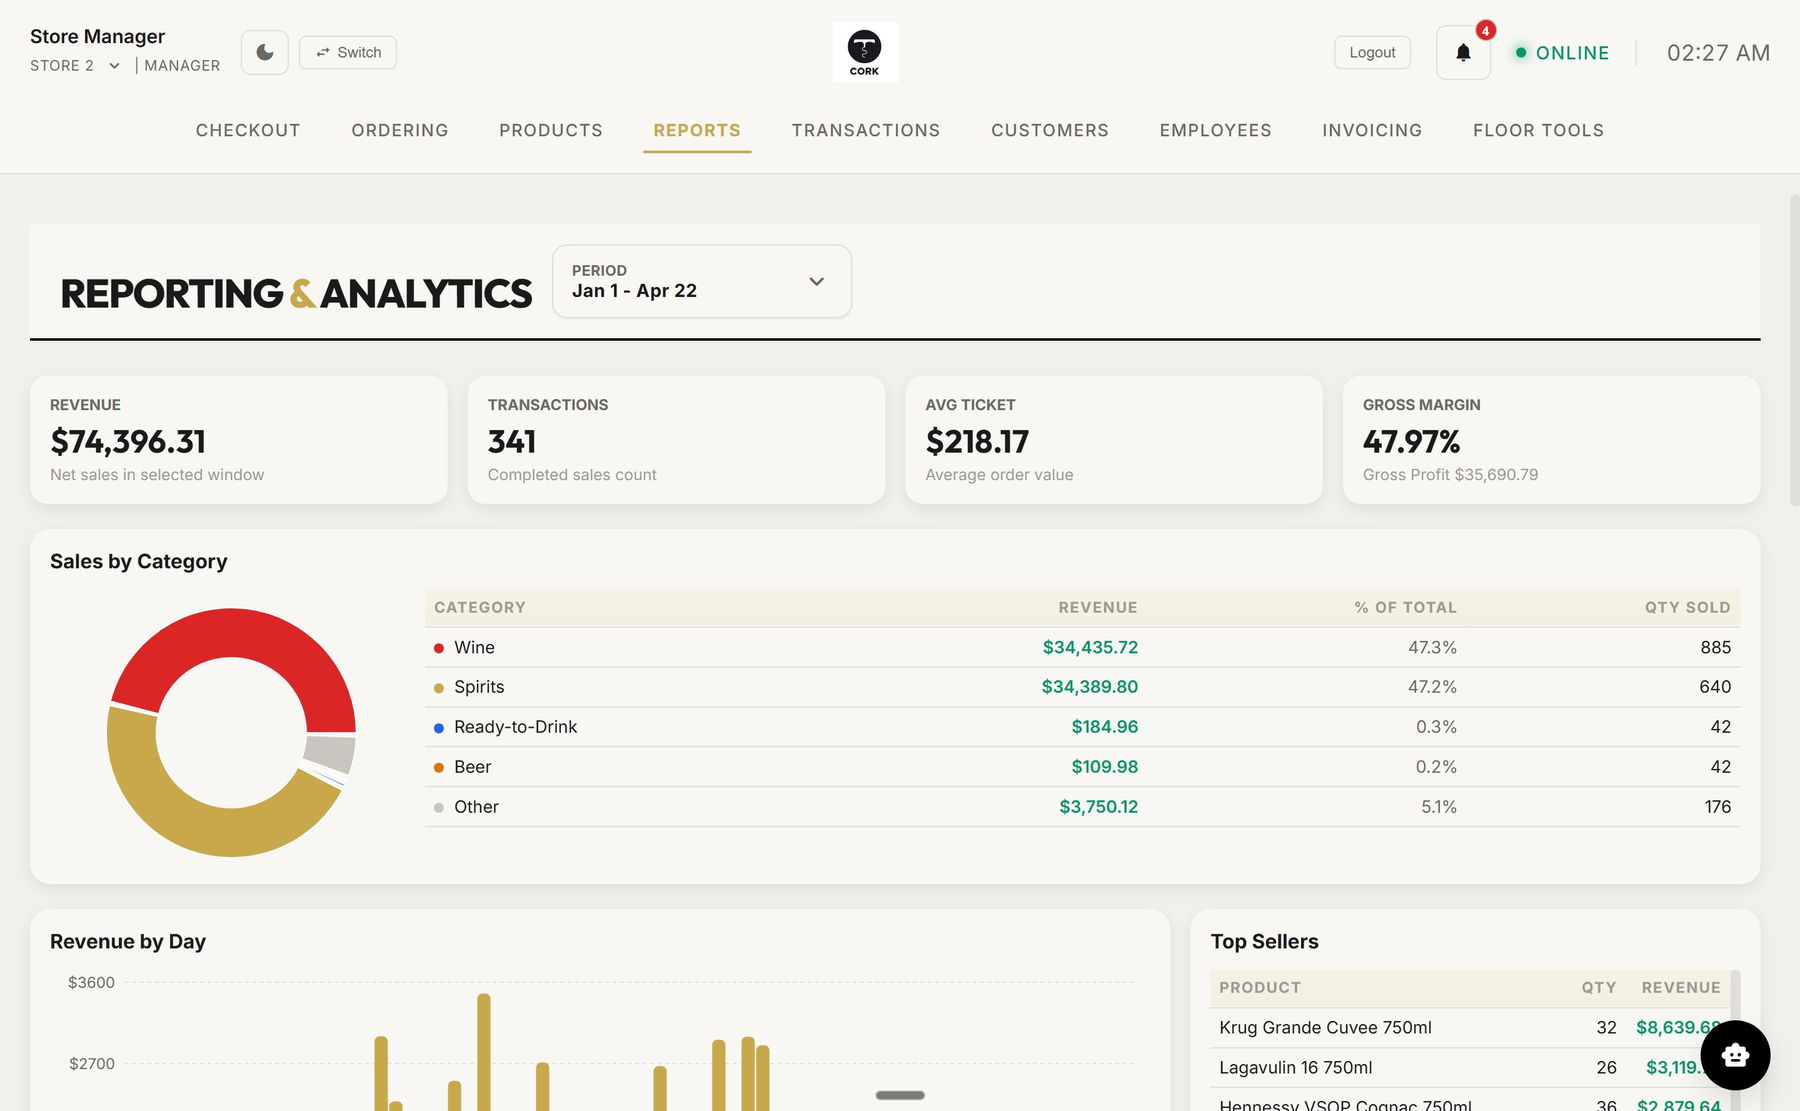Click the notification badge showing 4
Viewport: 1800px width, 1111px height.
point(1485,31)
